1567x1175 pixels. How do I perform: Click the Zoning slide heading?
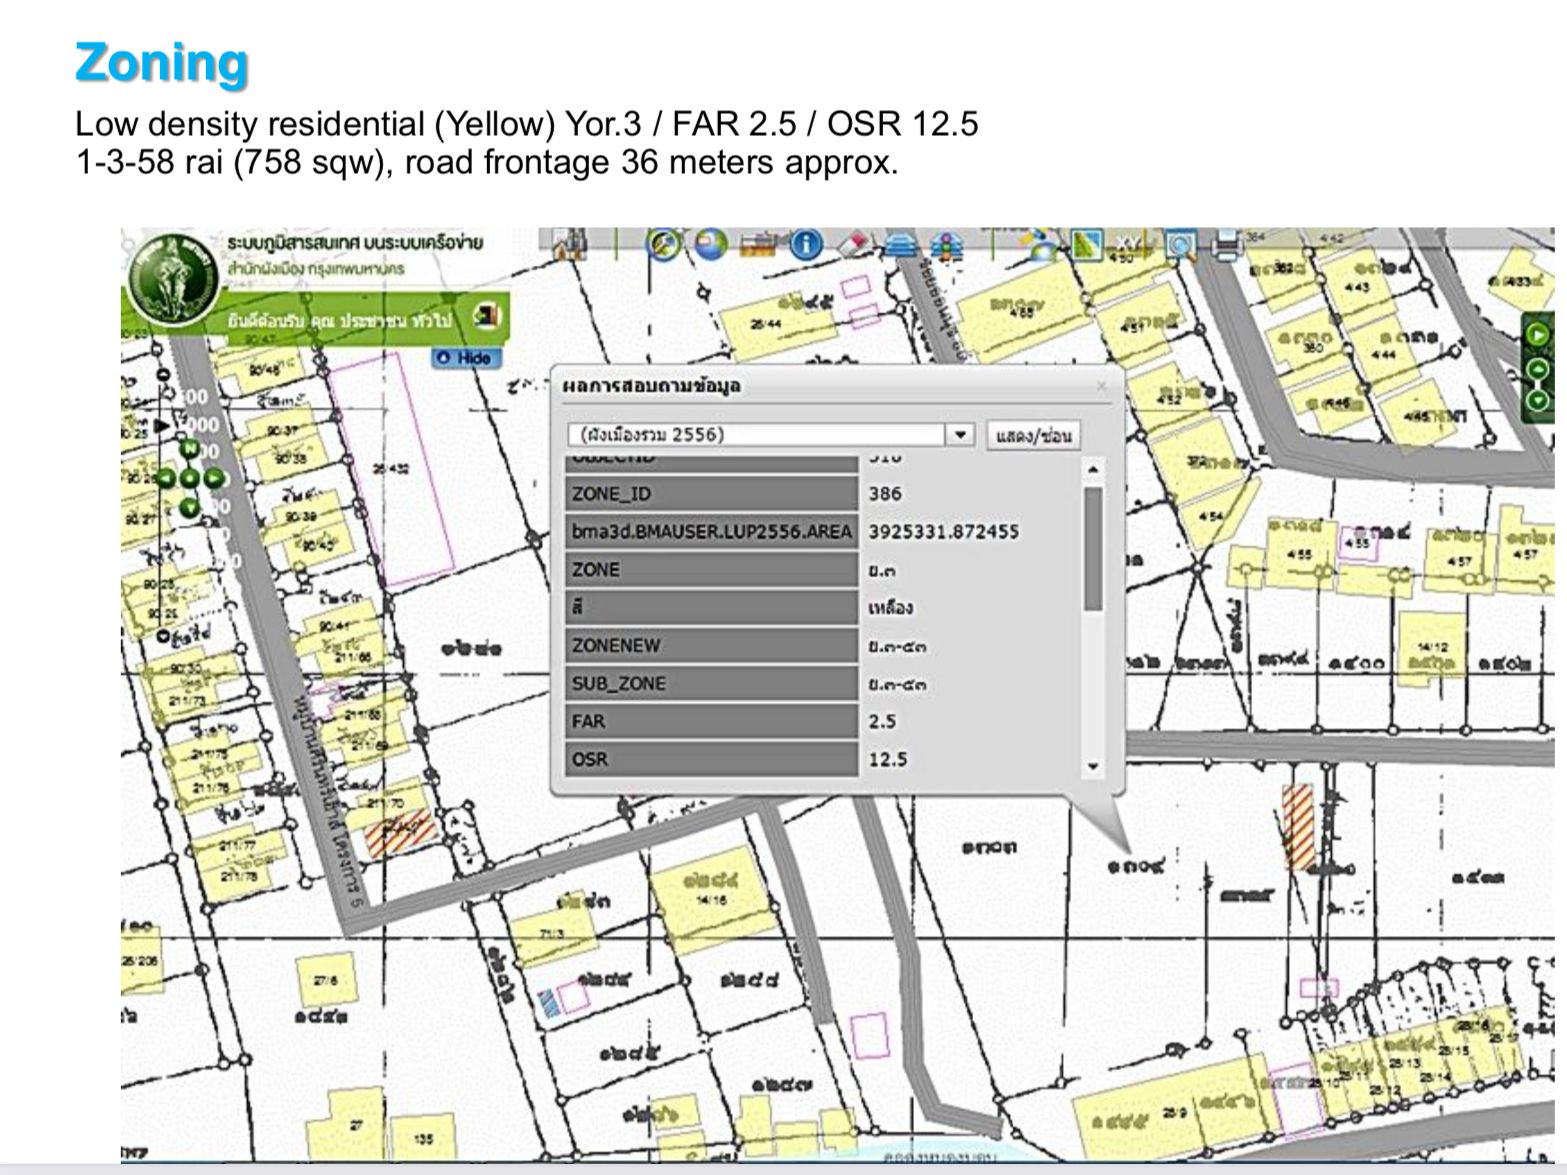(161, 62)
